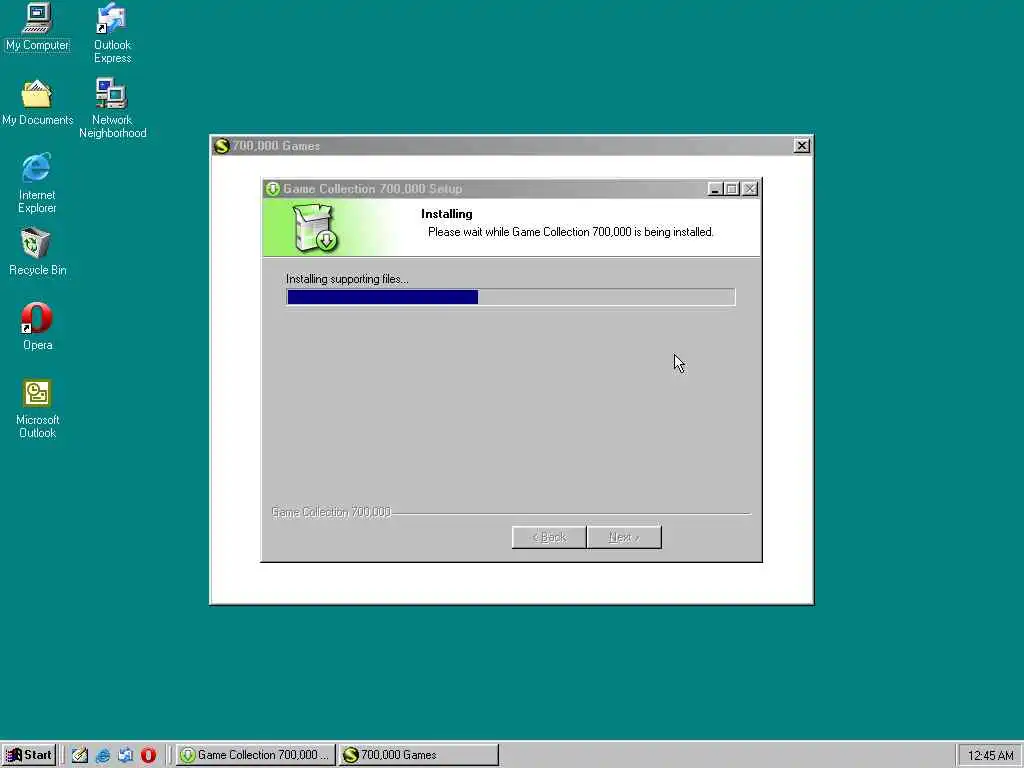
Task: Click the Setup window title bar icon
Action: (273, 189)
